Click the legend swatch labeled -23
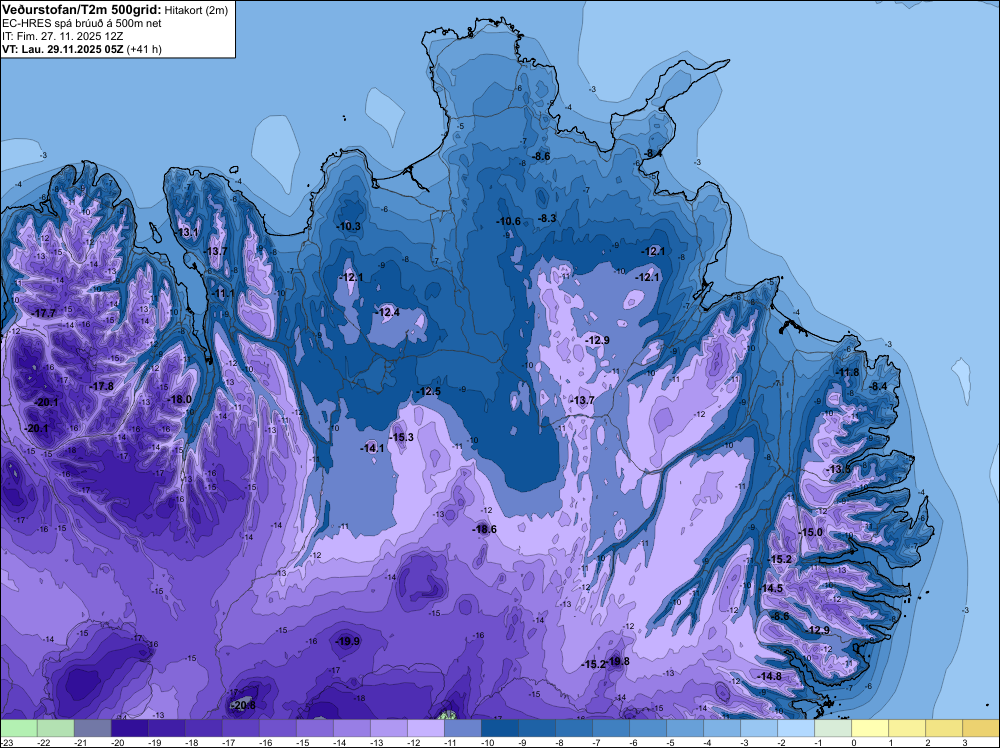Image resolution: width=1000 pixels, height=748 pixels. tap(19, 728)
